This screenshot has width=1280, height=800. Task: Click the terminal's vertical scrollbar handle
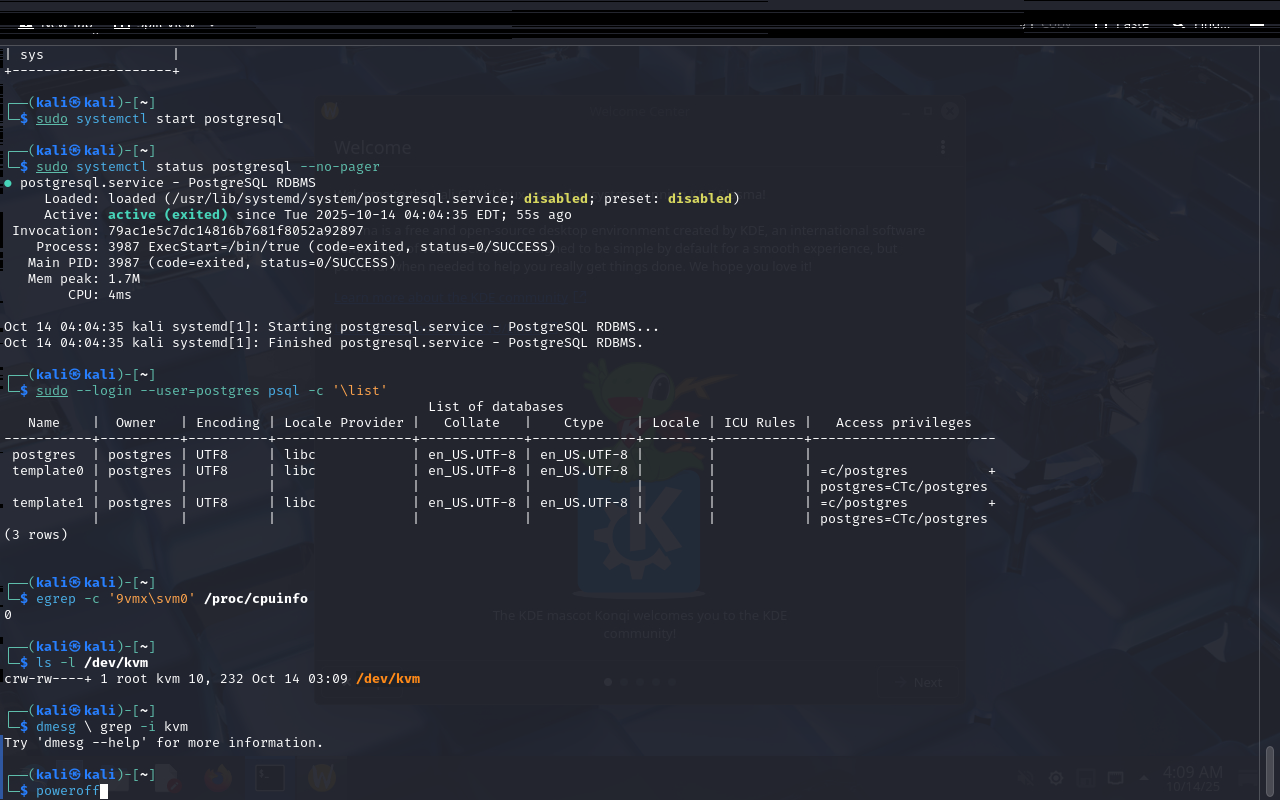[1270, 770]
